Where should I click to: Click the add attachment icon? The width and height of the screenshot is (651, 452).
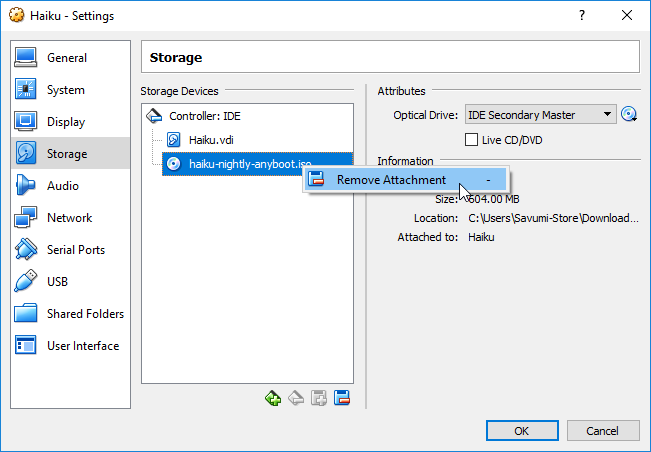(x=319, y=398)
